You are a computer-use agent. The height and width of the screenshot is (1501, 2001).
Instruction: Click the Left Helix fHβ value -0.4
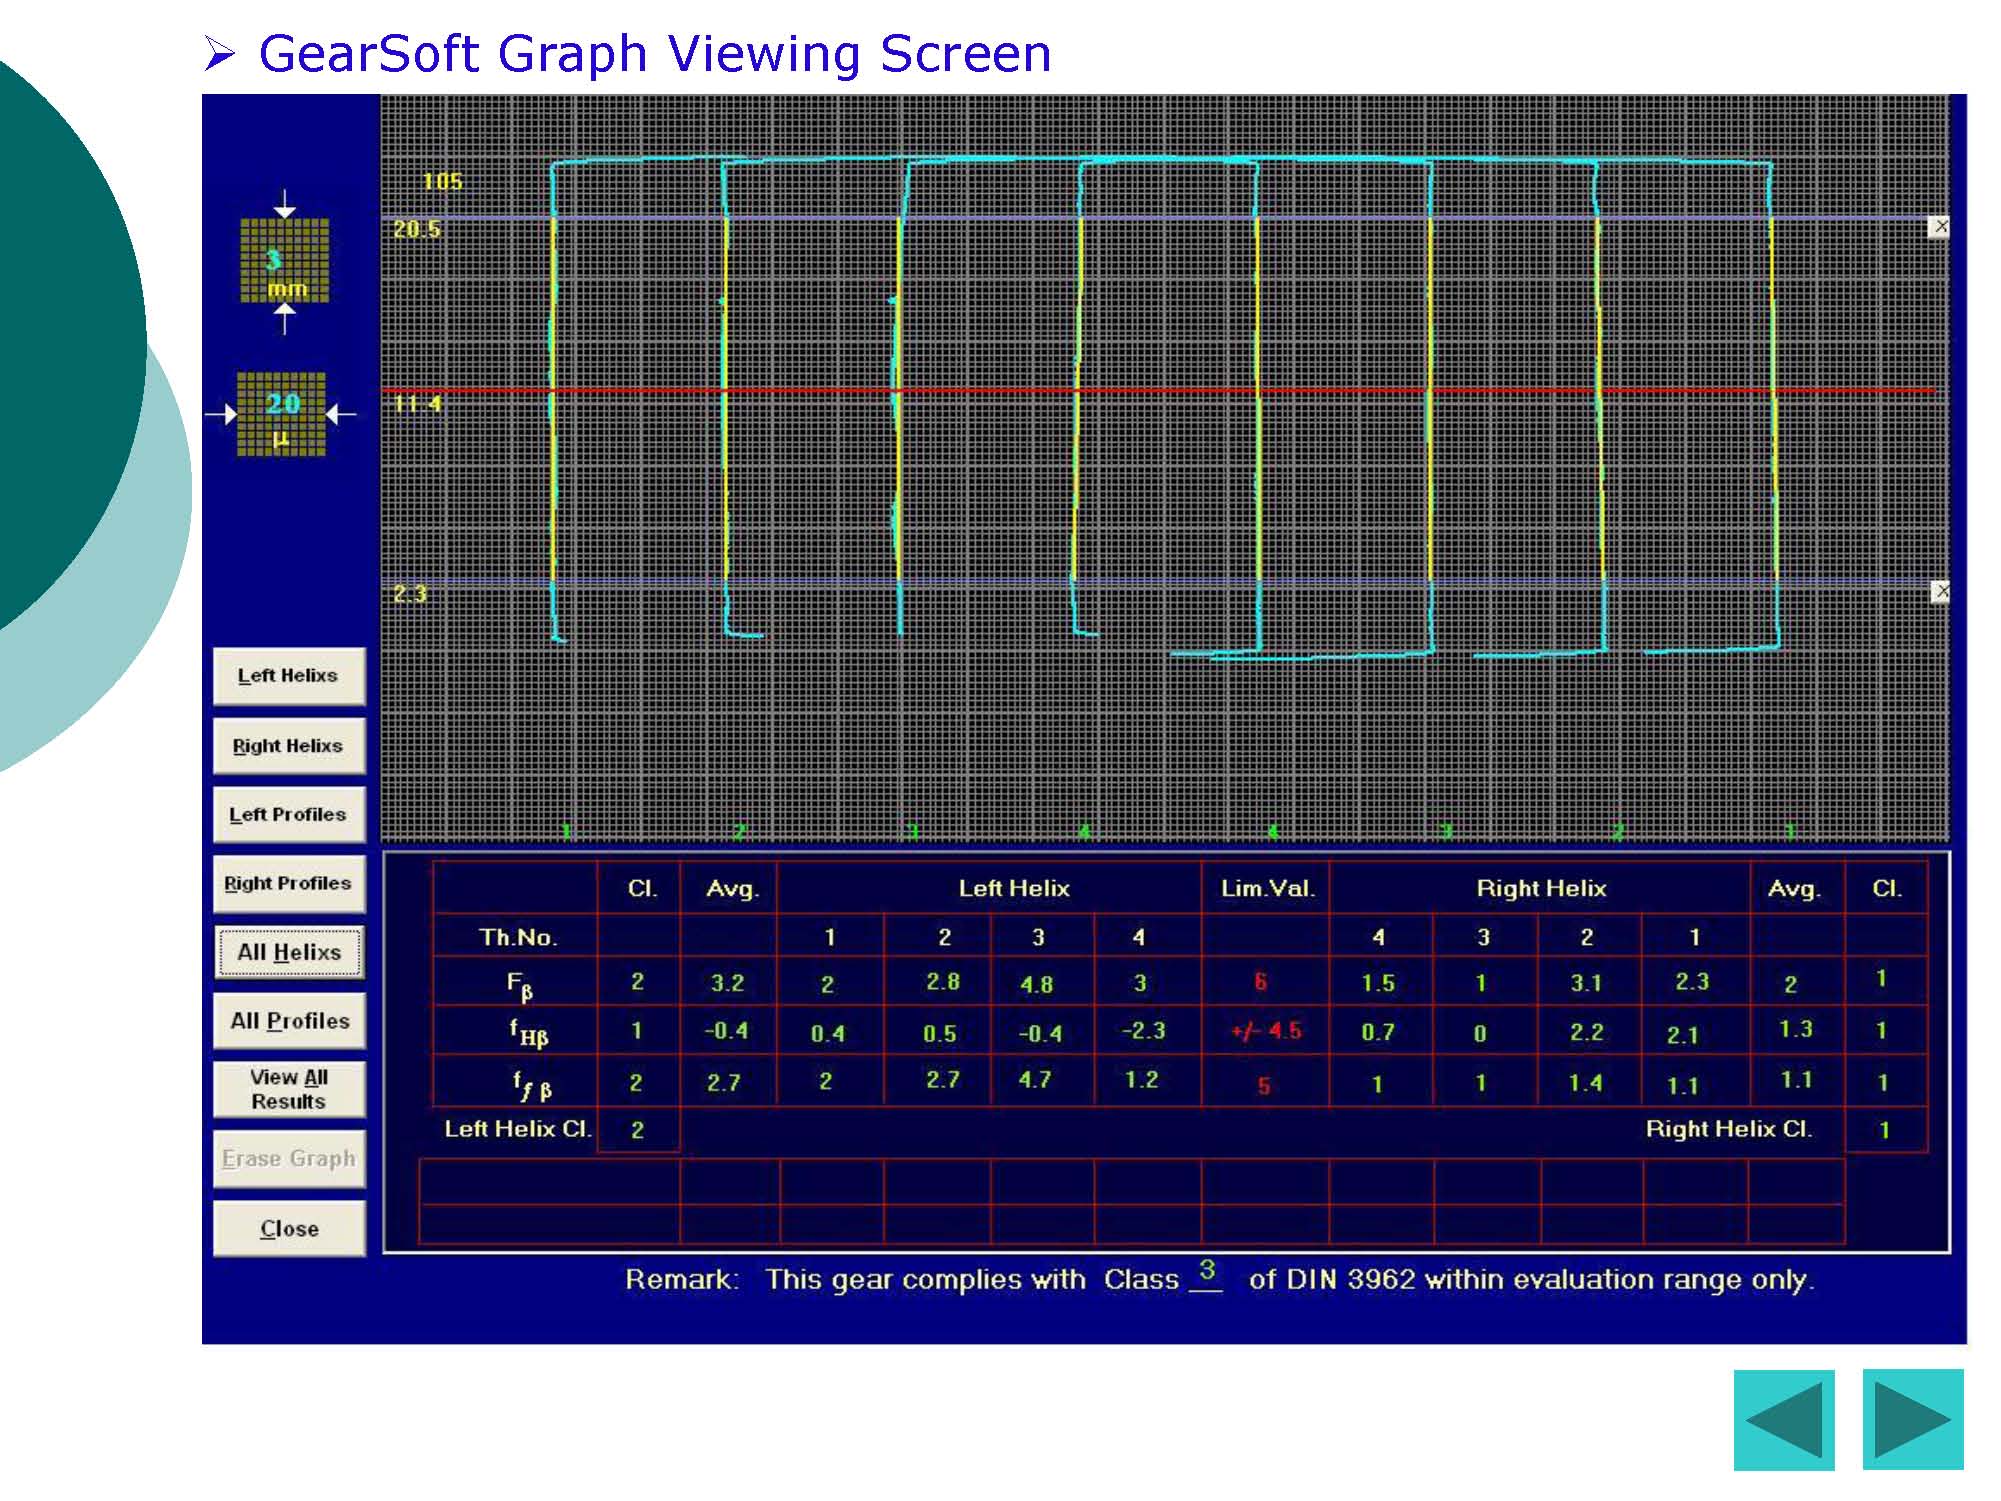click(1040, 1034)
